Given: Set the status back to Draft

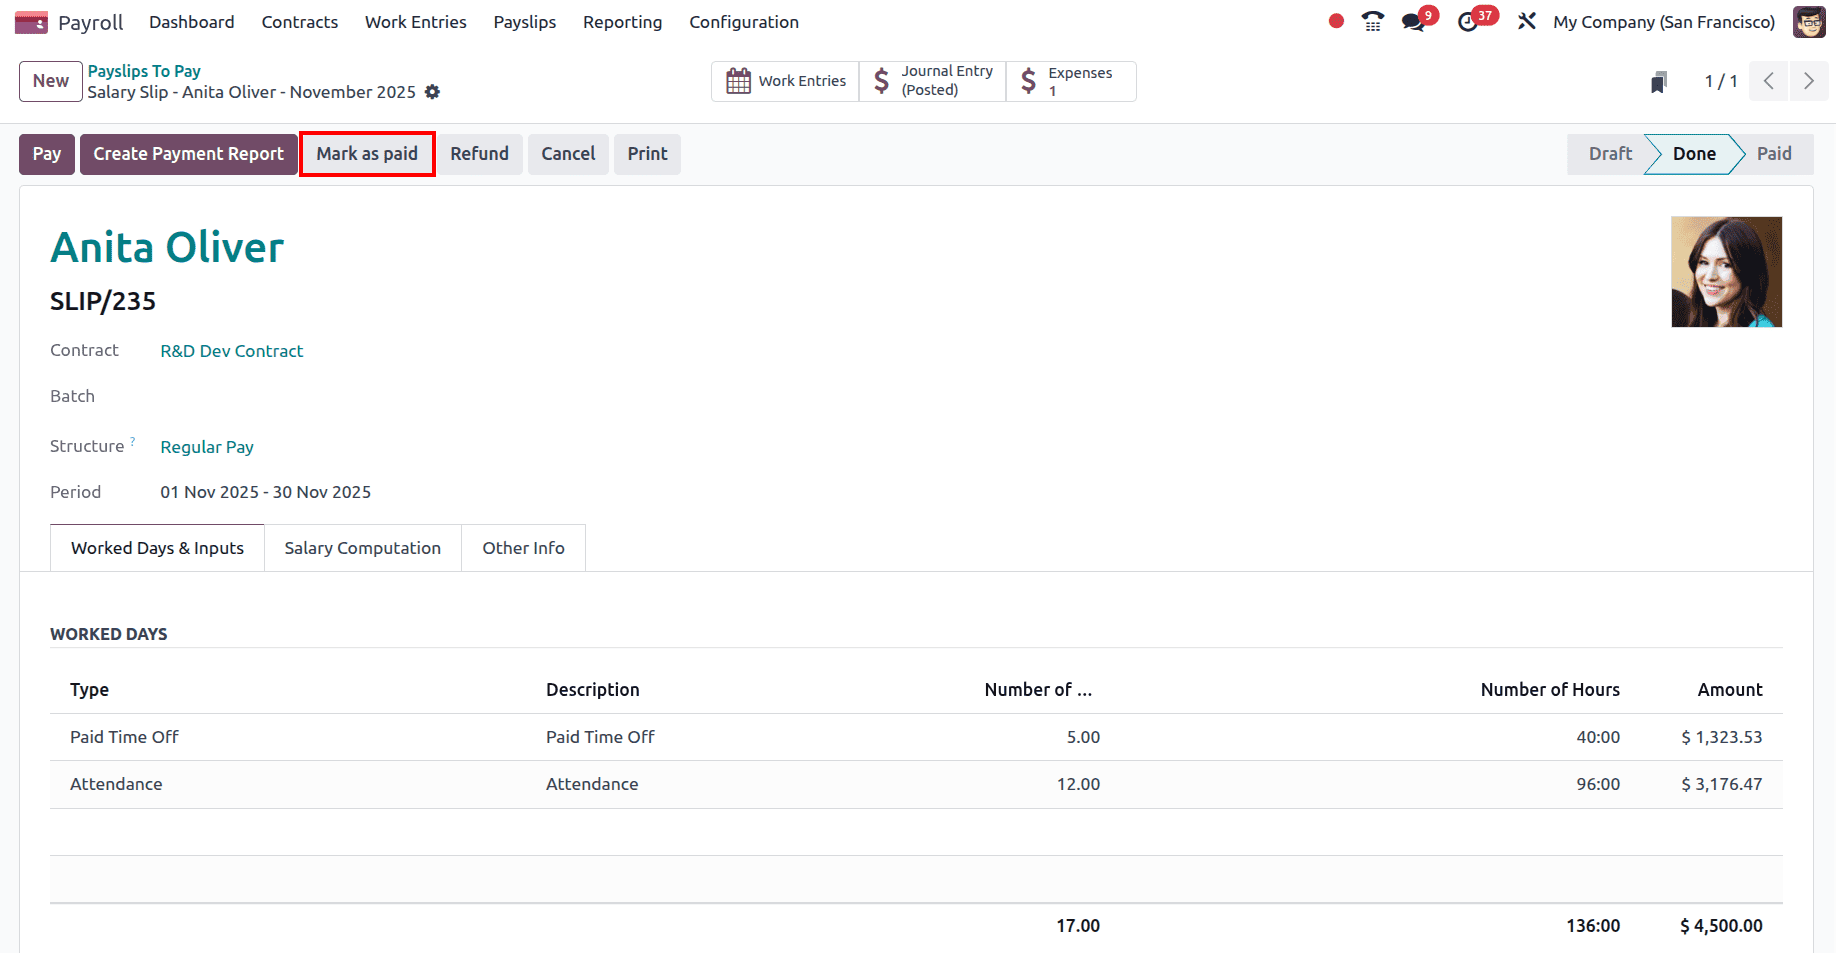Looking at the screenshot, I should pos(1609,153).
